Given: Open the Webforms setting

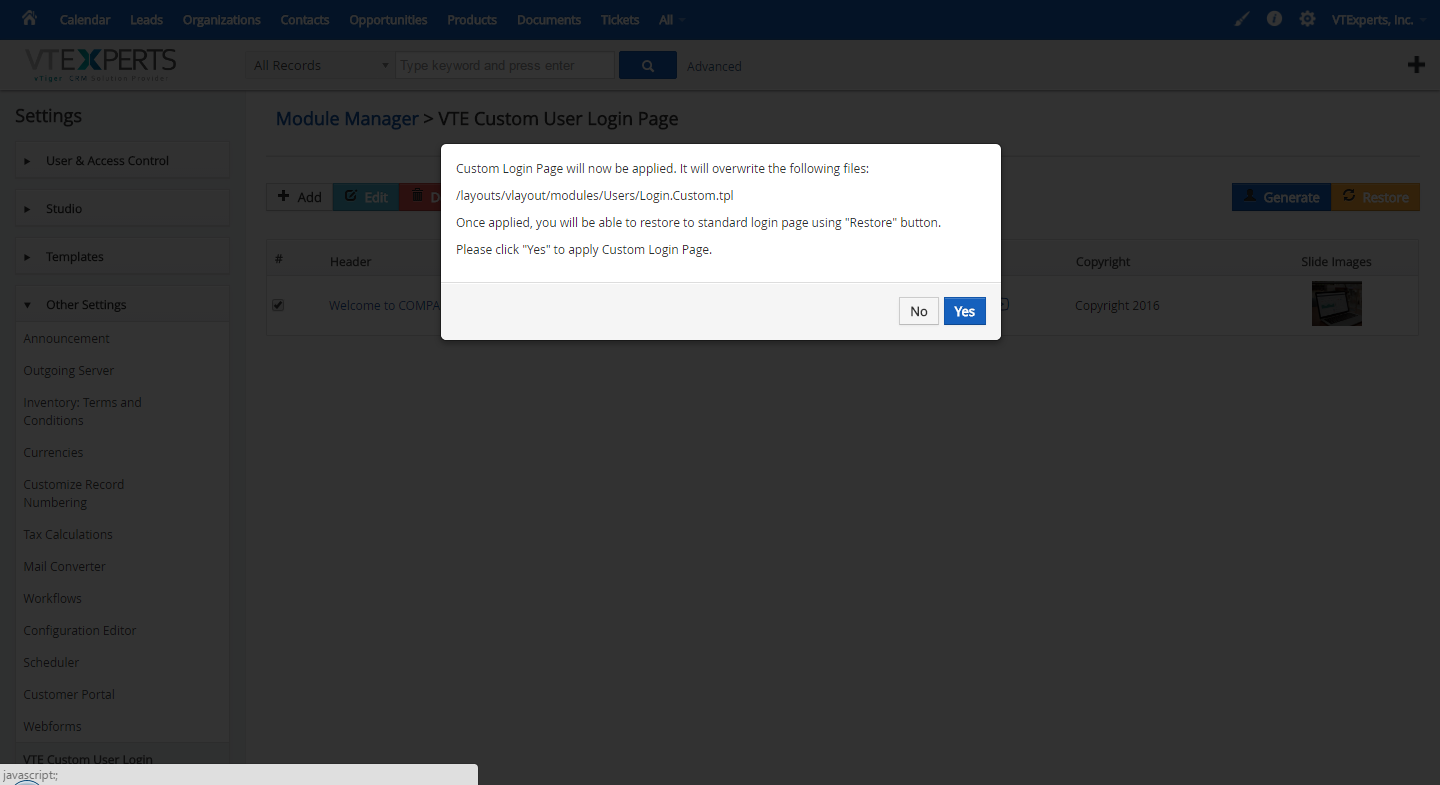Looking at the screenshot, I should coord(52,726).
